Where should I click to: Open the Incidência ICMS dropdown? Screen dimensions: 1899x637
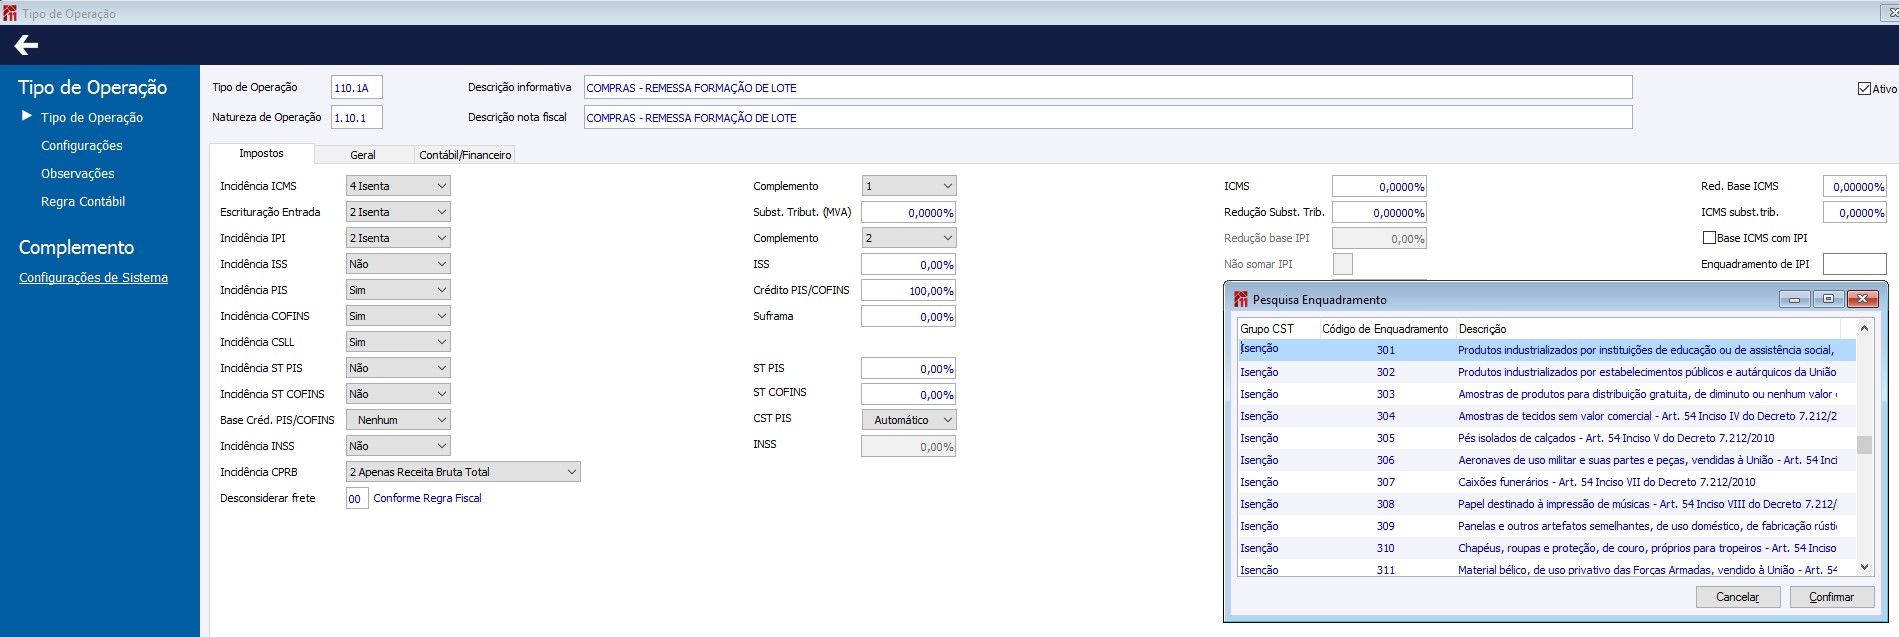pyautogui.click(x=398, y=186)
